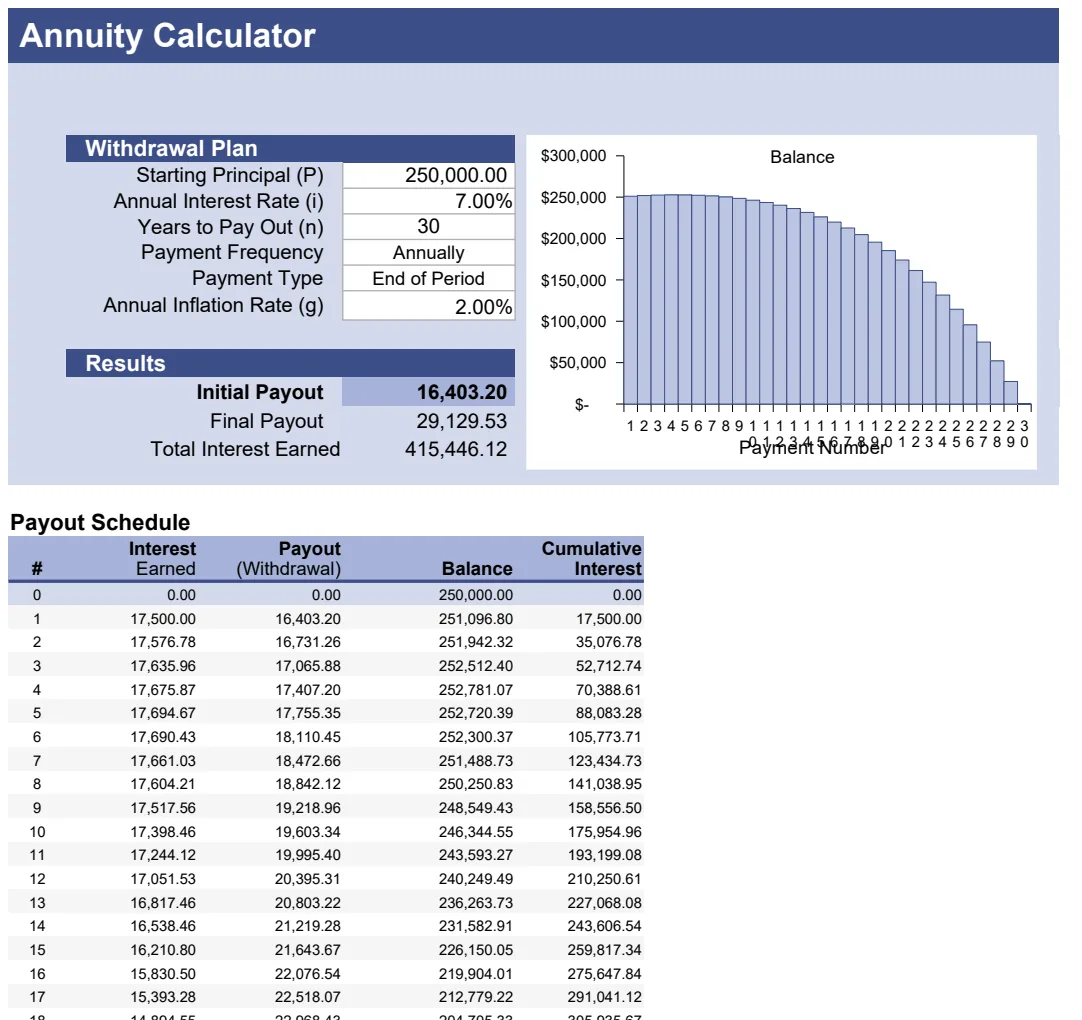Click payout cell 19,995.40

pos(308,855)
